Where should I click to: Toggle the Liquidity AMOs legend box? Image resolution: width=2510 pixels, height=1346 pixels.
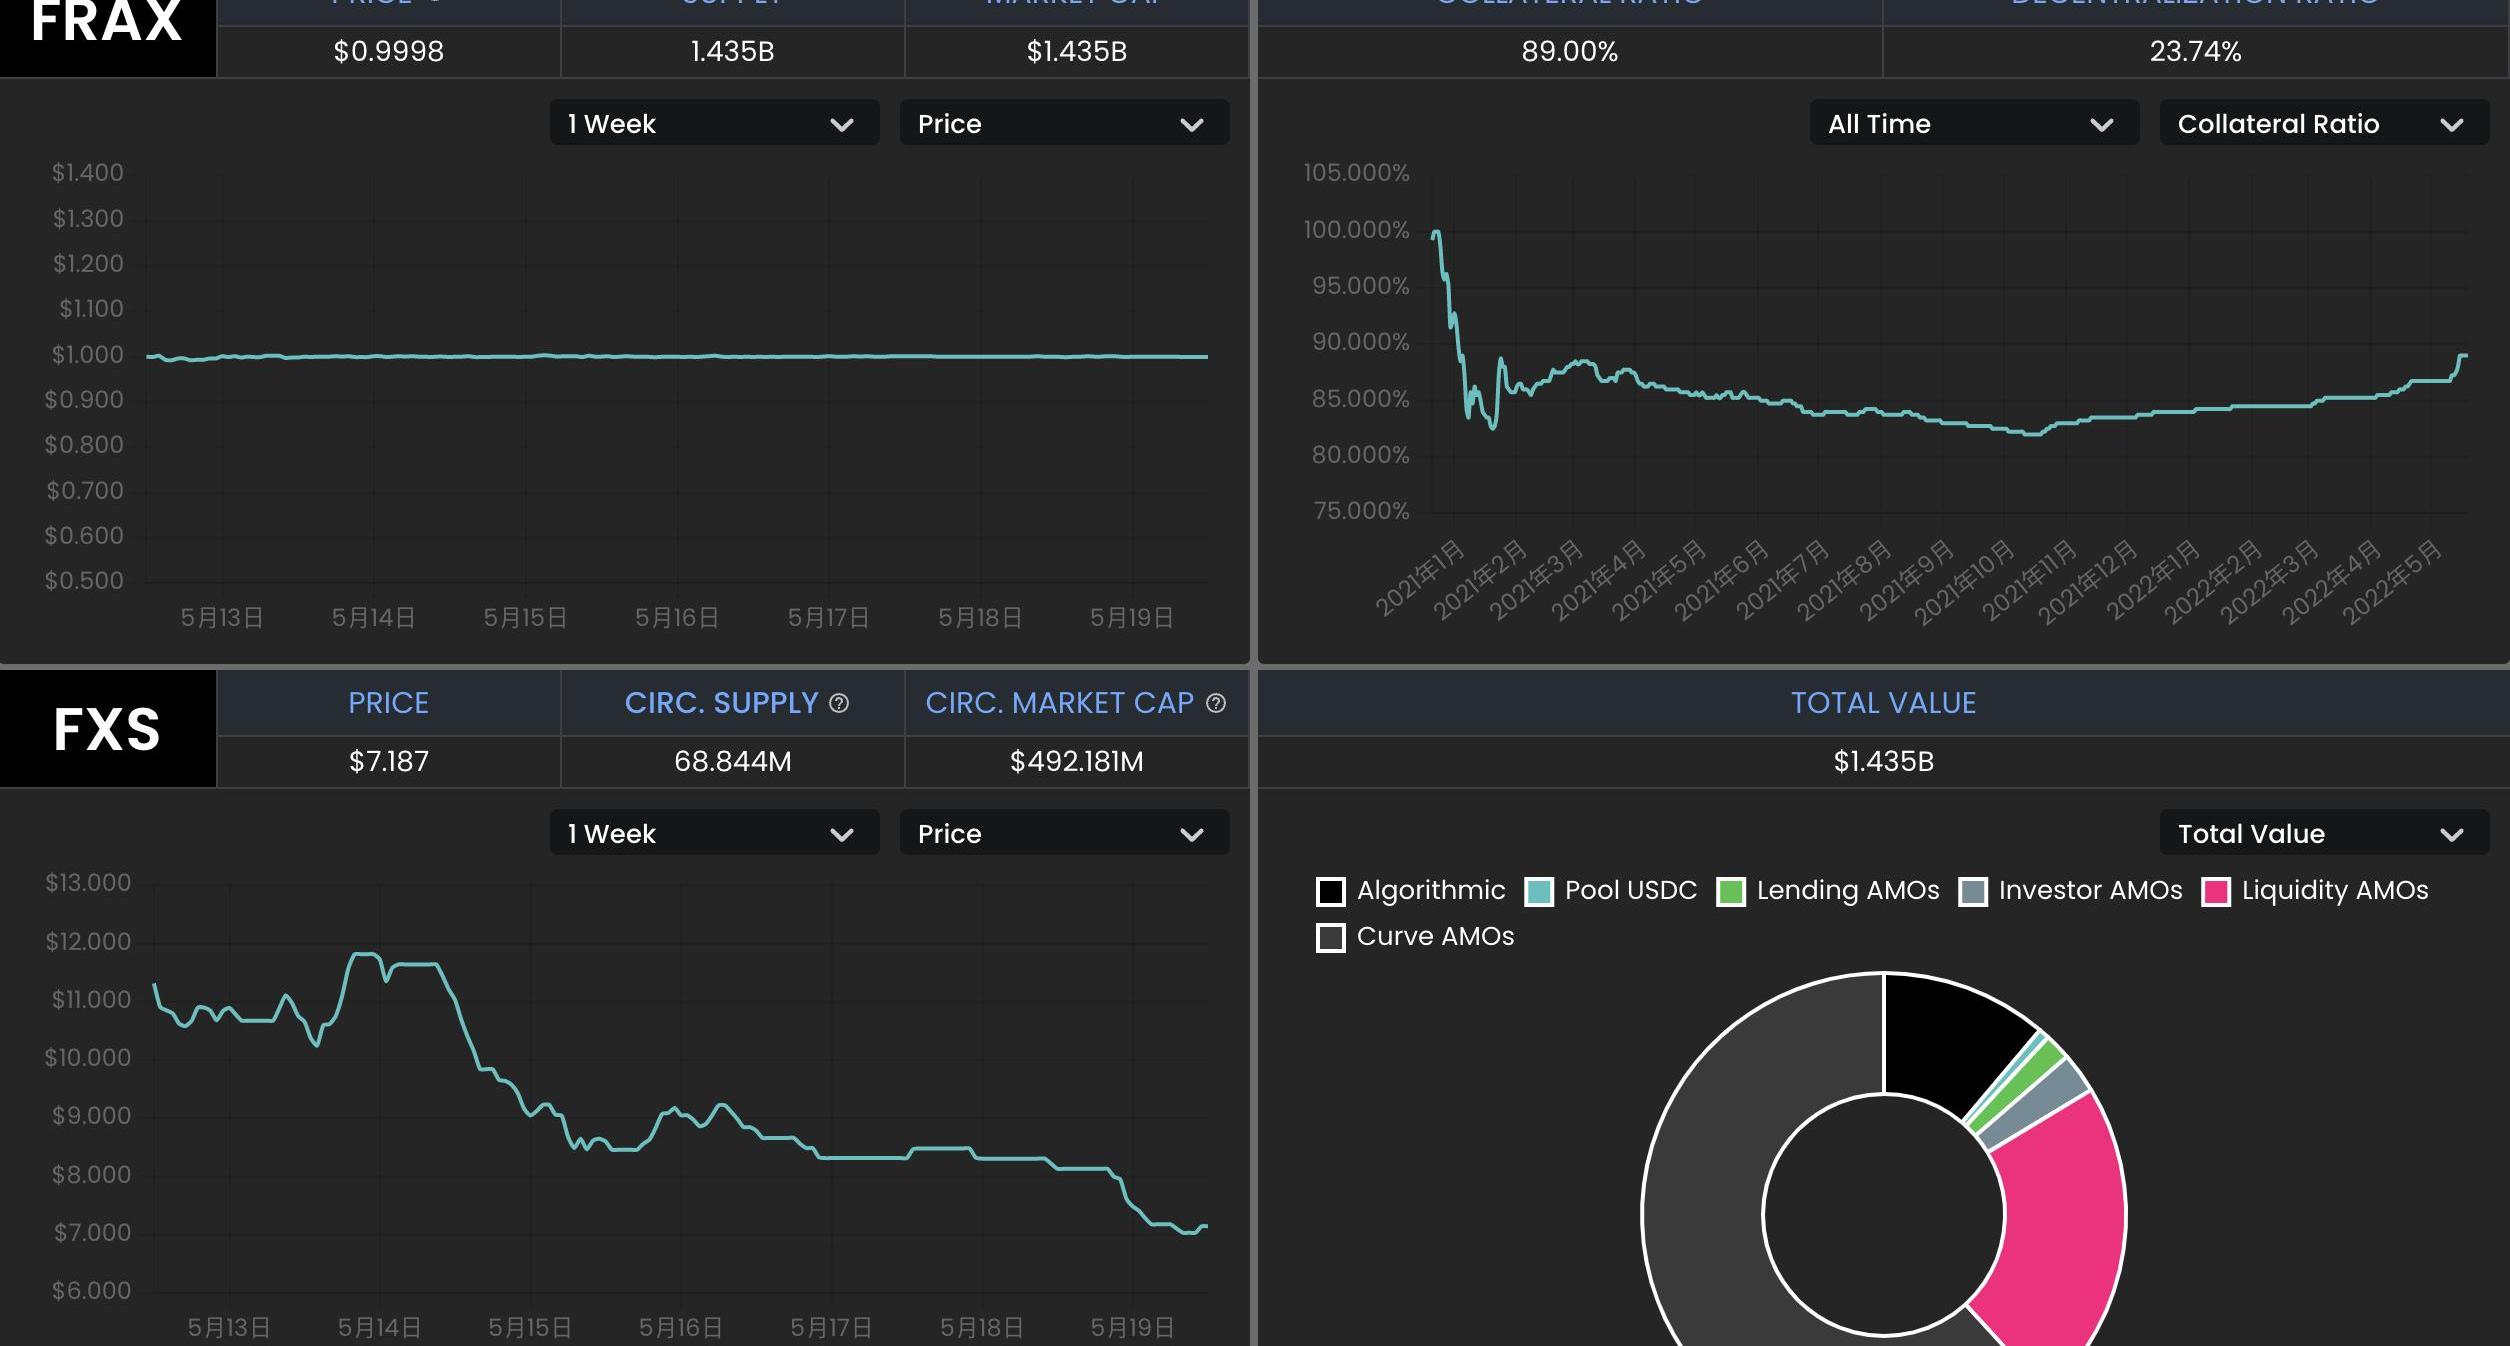pos(2215,891)
